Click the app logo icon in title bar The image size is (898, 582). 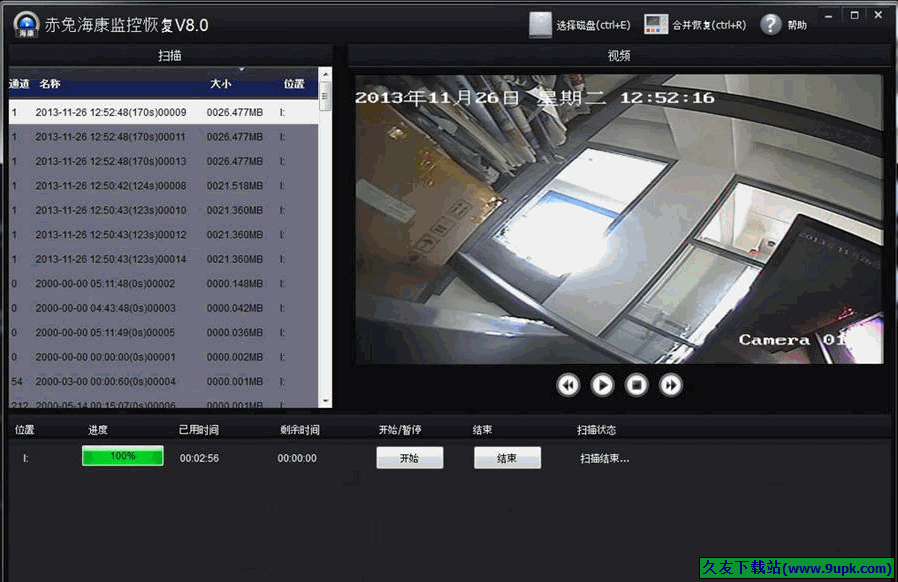click(x=26, y=25)
